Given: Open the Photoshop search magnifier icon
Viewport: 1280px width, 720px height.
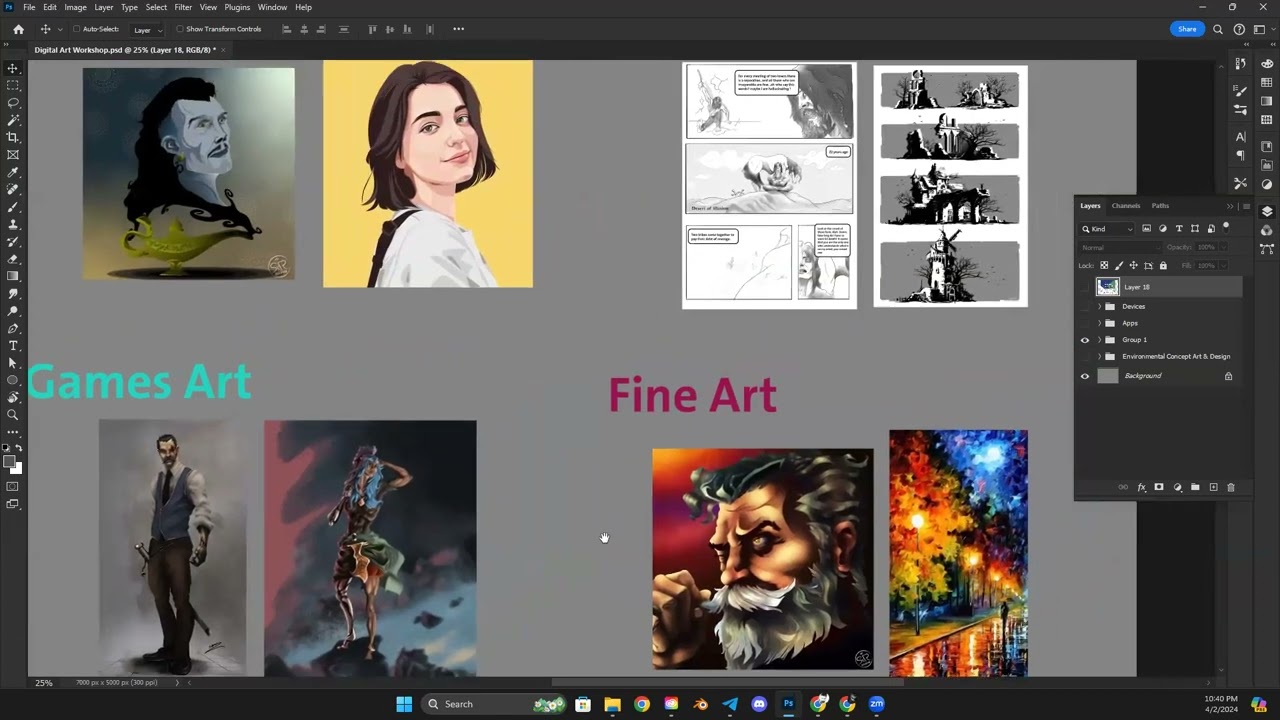Looking at the screenshot, I should [1218, 29].
